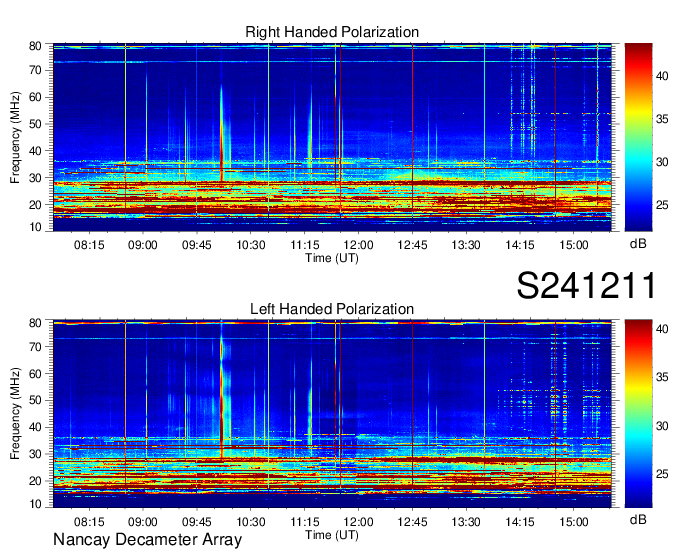Click the 25 dB mark on upper colorbar
Screen dimensions: 680x552
point(662,205)
